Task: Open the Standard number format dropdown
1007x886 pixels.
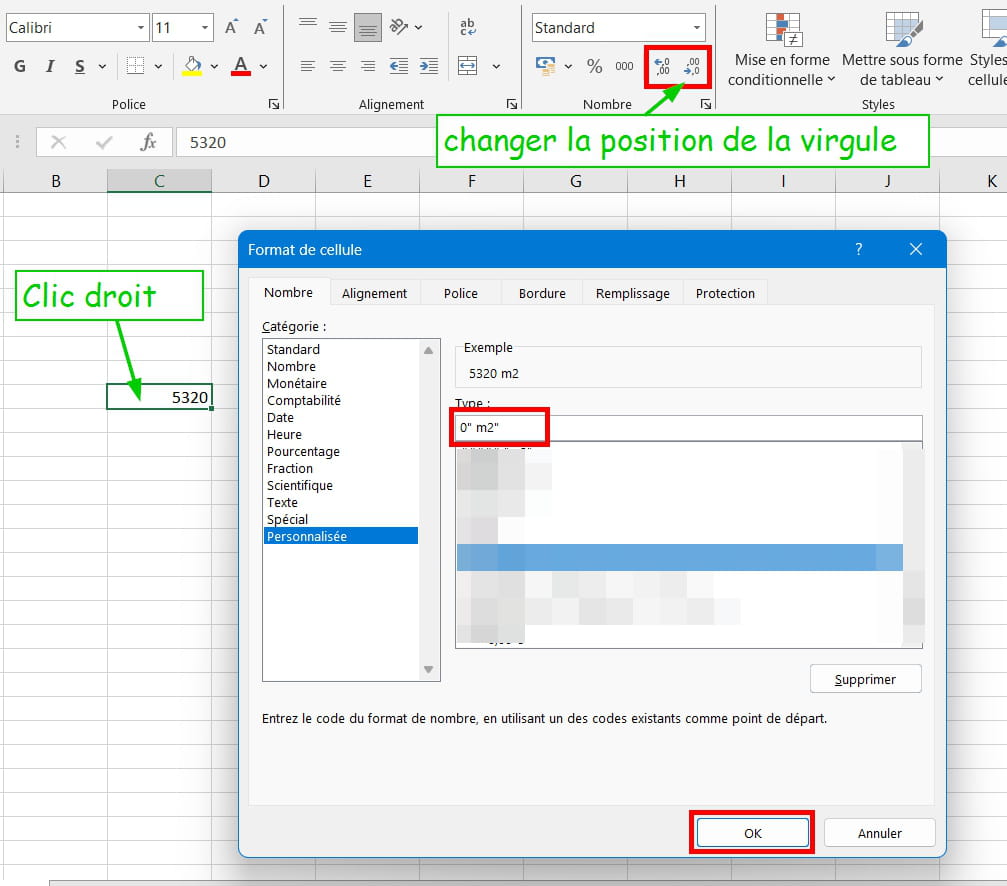Action: [x=697, y=28]
